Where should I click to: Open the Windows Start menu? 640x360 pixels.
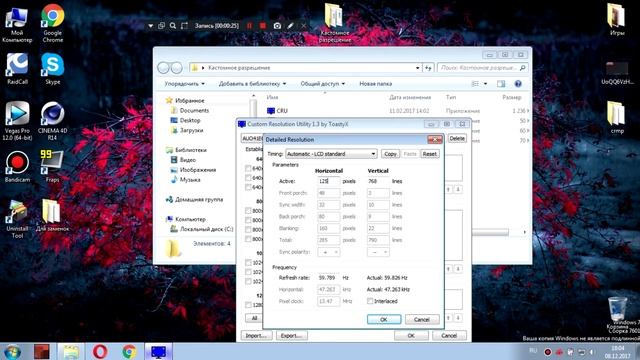point(12,351)
